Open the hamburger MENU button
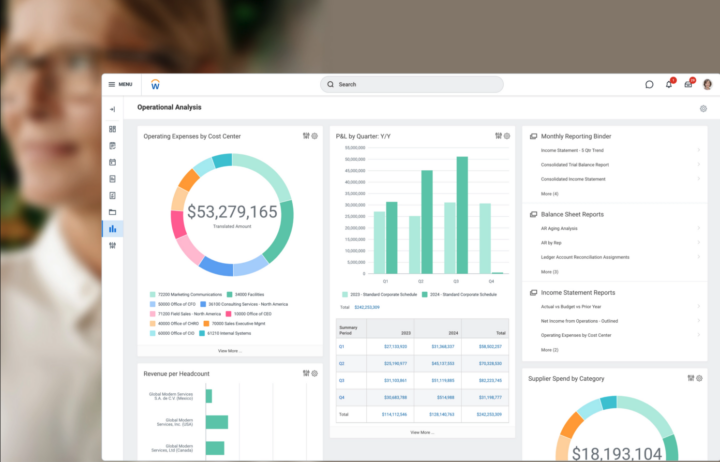Viewport: 720px width, 462px height. click(x=120, y=84)
